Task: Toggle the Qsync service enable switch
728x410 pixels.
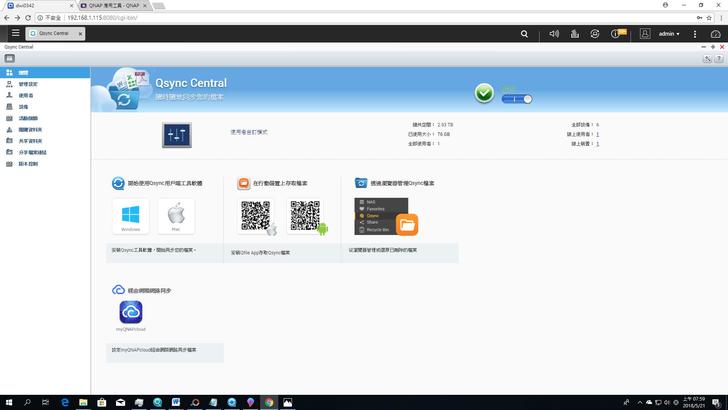Action: click(x=516, y=98)
